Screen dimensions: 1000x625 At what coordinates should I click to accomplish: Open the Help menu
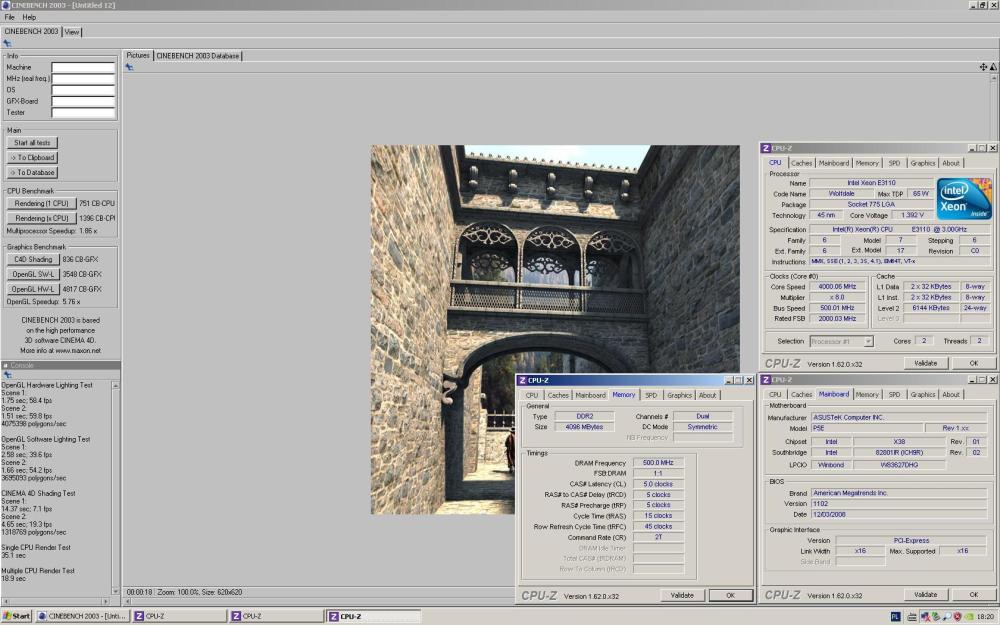tap(29, 17)
